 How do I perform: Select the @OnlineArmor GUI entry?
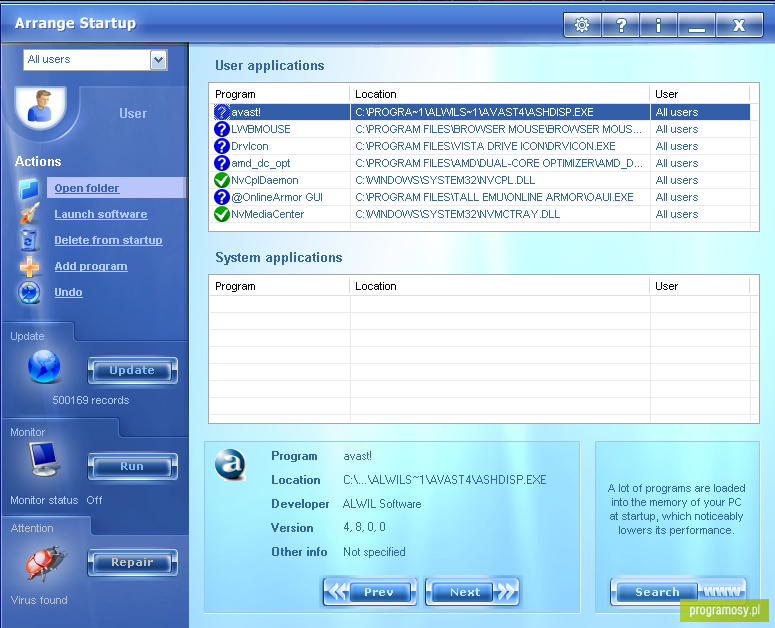pos(482,197)
